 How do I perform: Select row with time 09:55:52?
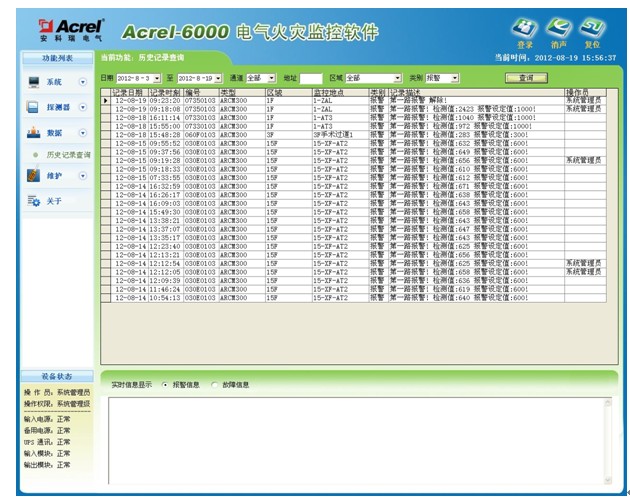click(354, 143)
